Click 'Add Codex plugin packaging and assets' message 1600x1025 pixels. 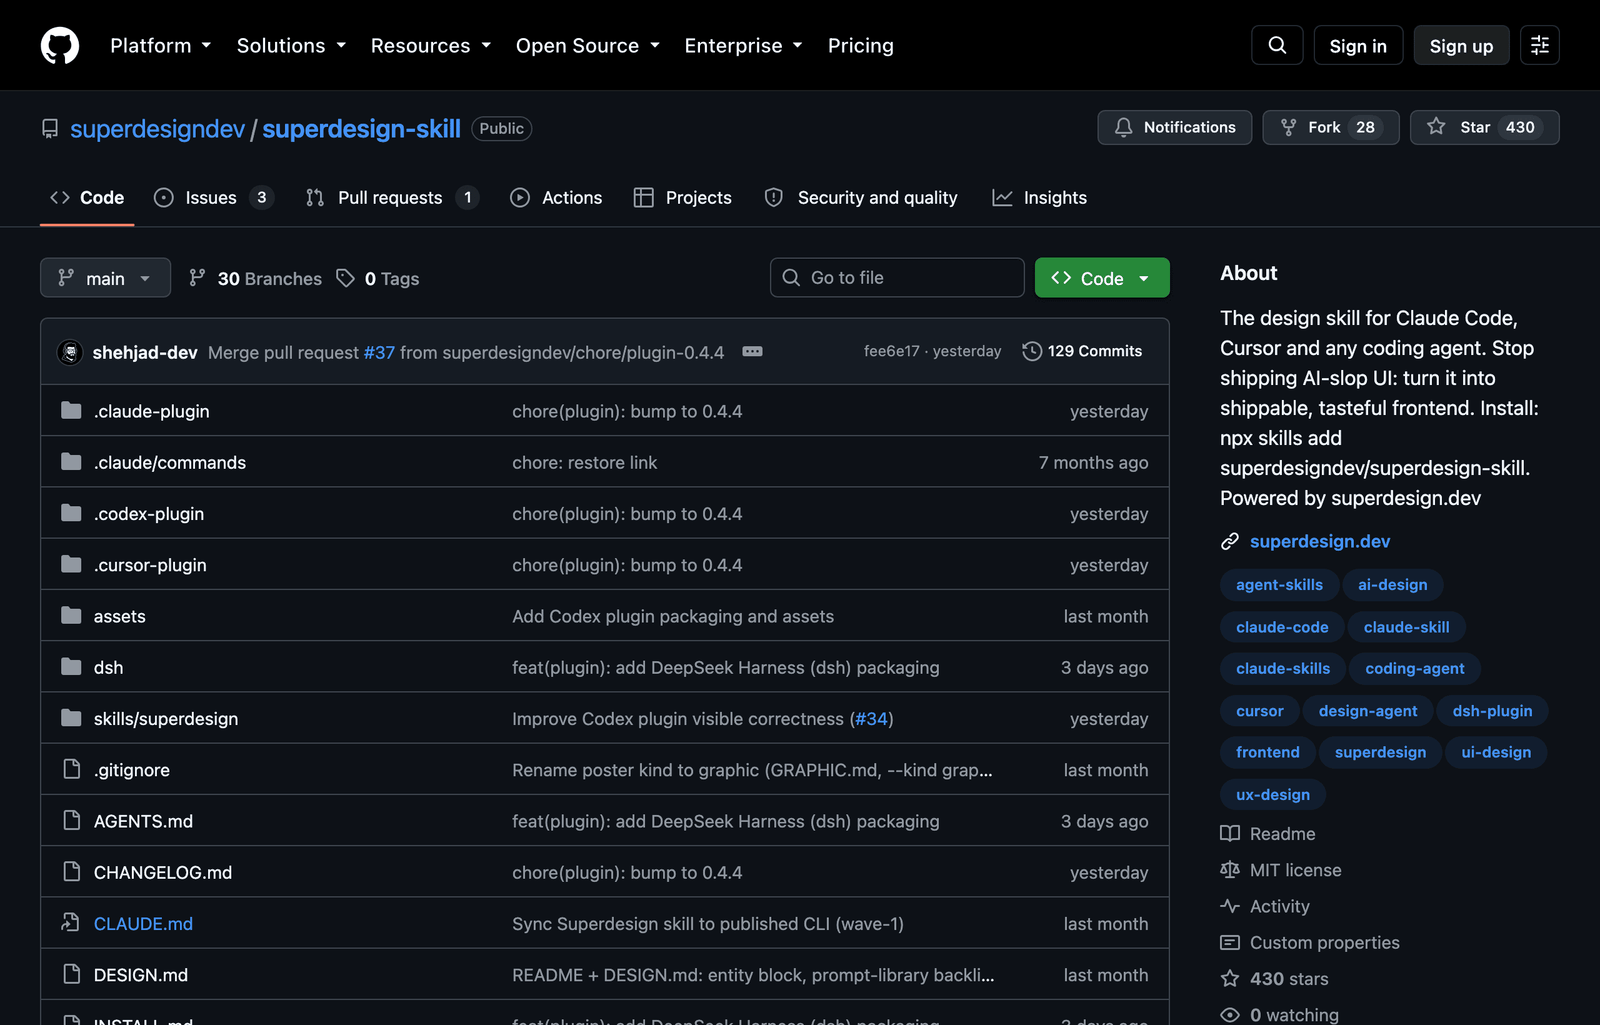(673, 616)
